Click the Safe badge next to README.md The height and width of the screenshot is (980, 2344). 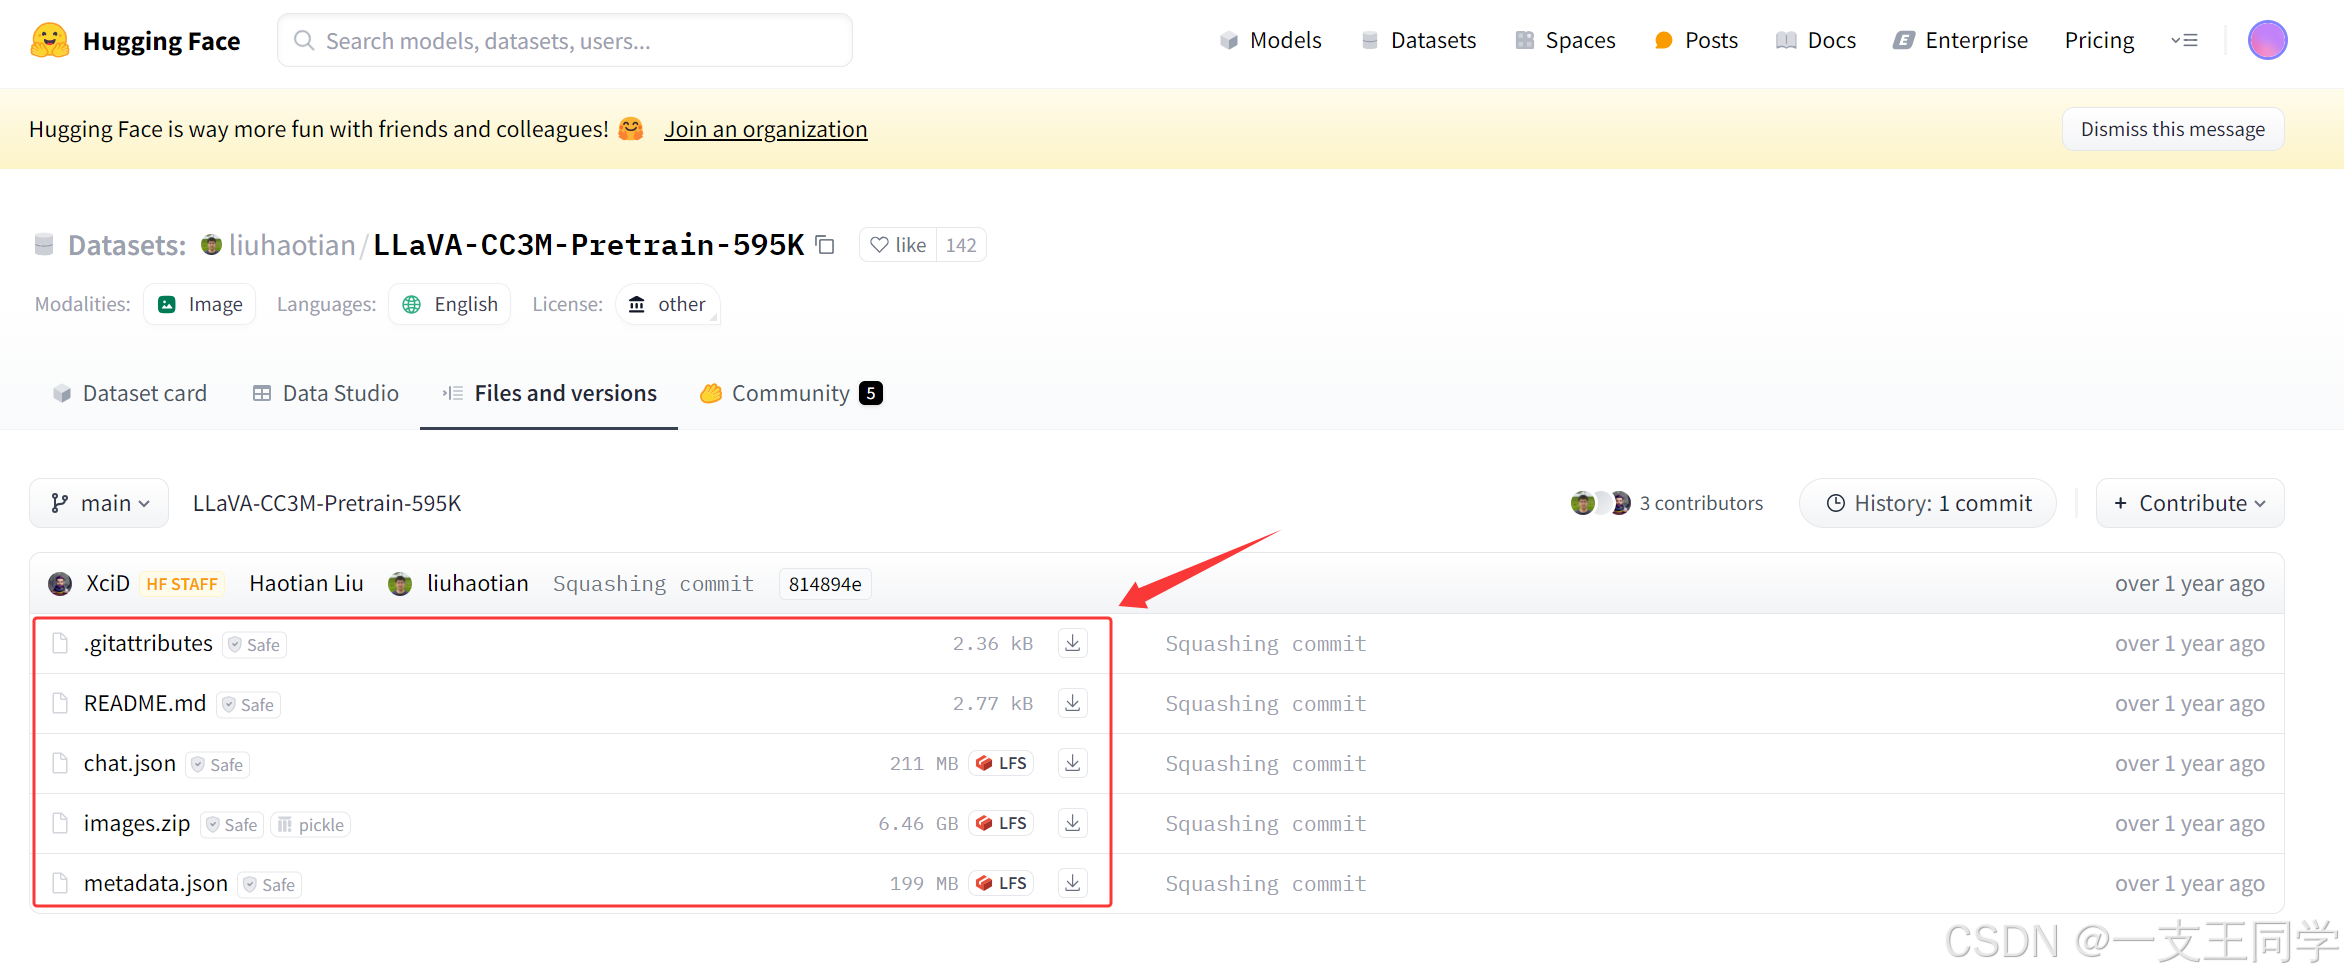point(249,705)
